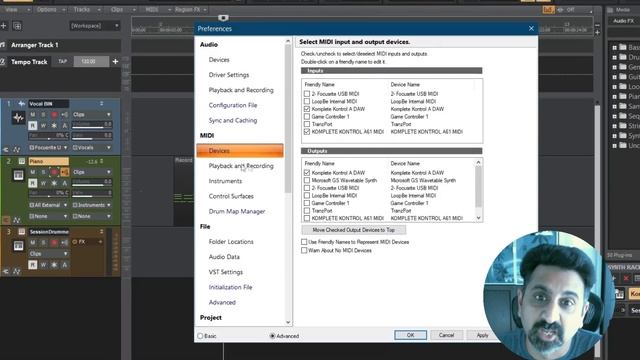
Task: Open the All External input dropdown on Piano
Action: click(48, 205)
